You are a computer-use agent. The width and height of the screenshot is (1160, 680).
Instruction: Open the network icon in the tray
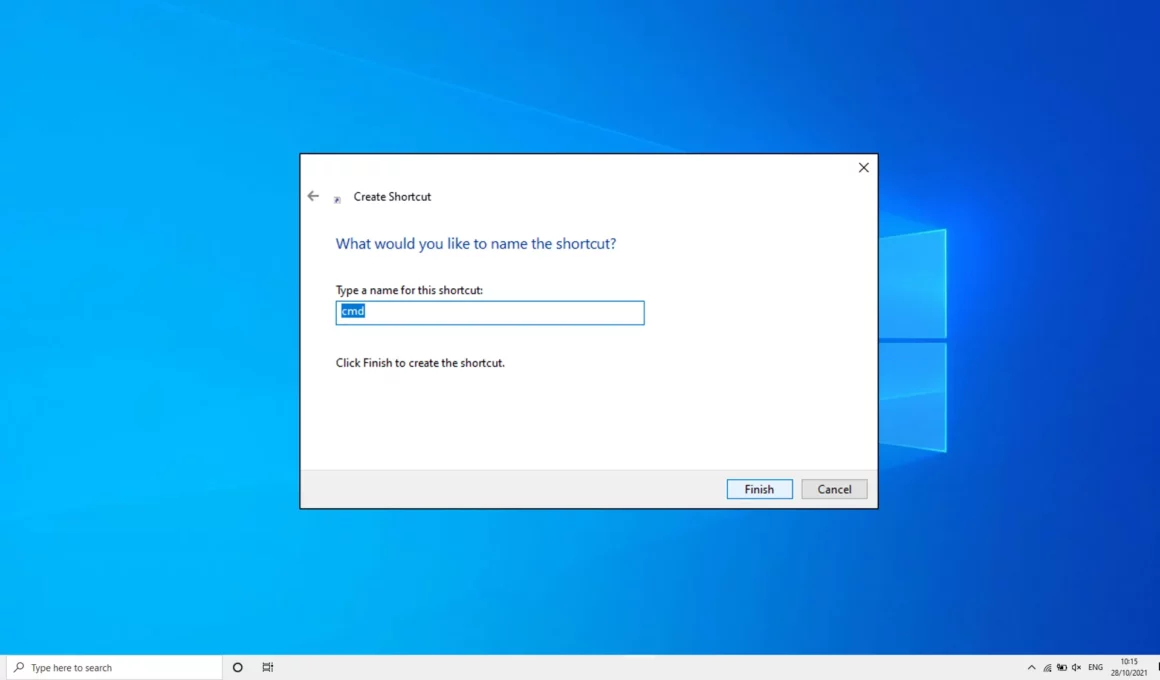(x=1047, y=667)
